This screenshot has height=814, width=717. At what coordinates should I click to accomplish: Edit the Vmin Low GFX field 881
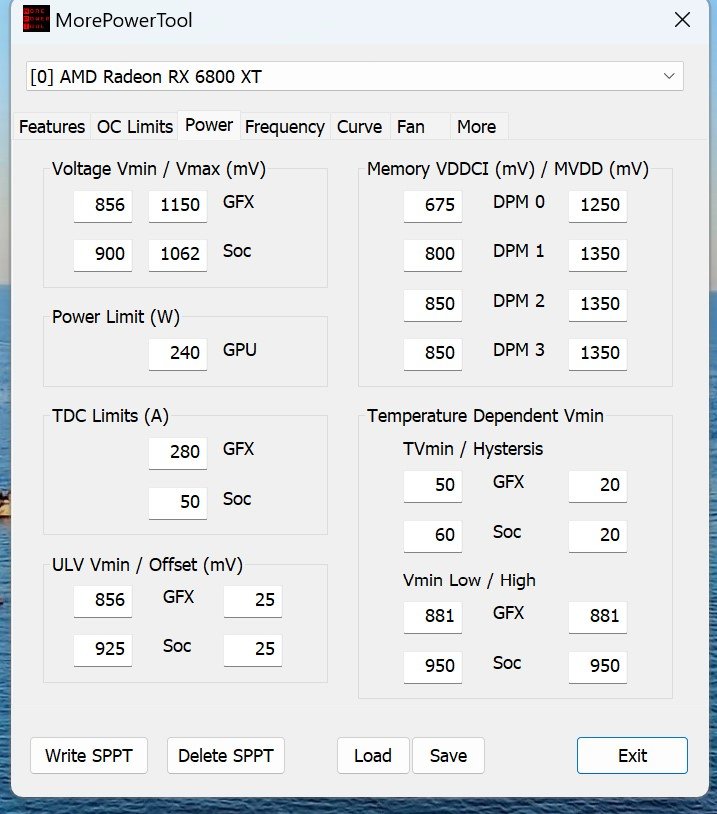[432, 617]
